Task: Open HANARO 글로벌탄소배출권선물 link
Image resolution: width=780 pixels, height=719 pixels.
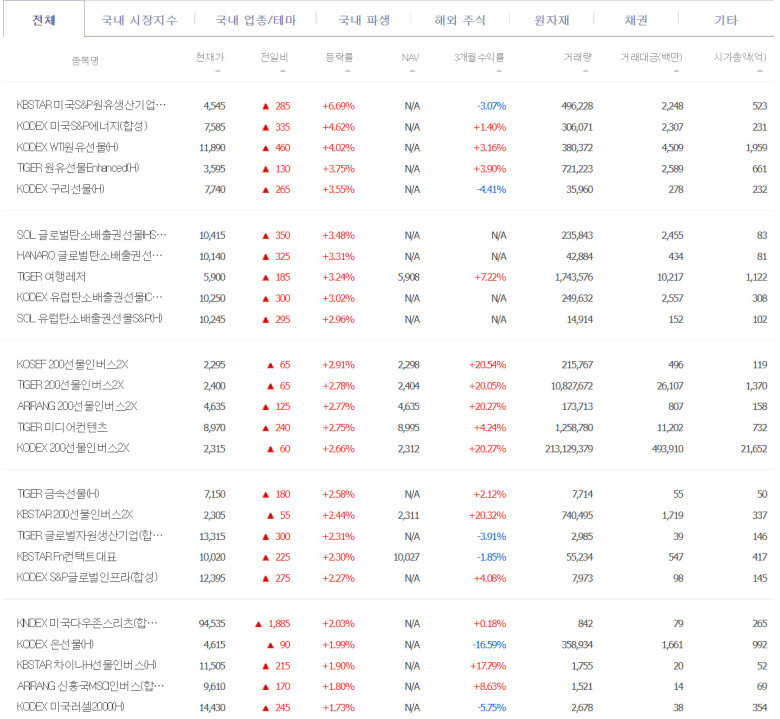Action: click(x=90, y=255)
